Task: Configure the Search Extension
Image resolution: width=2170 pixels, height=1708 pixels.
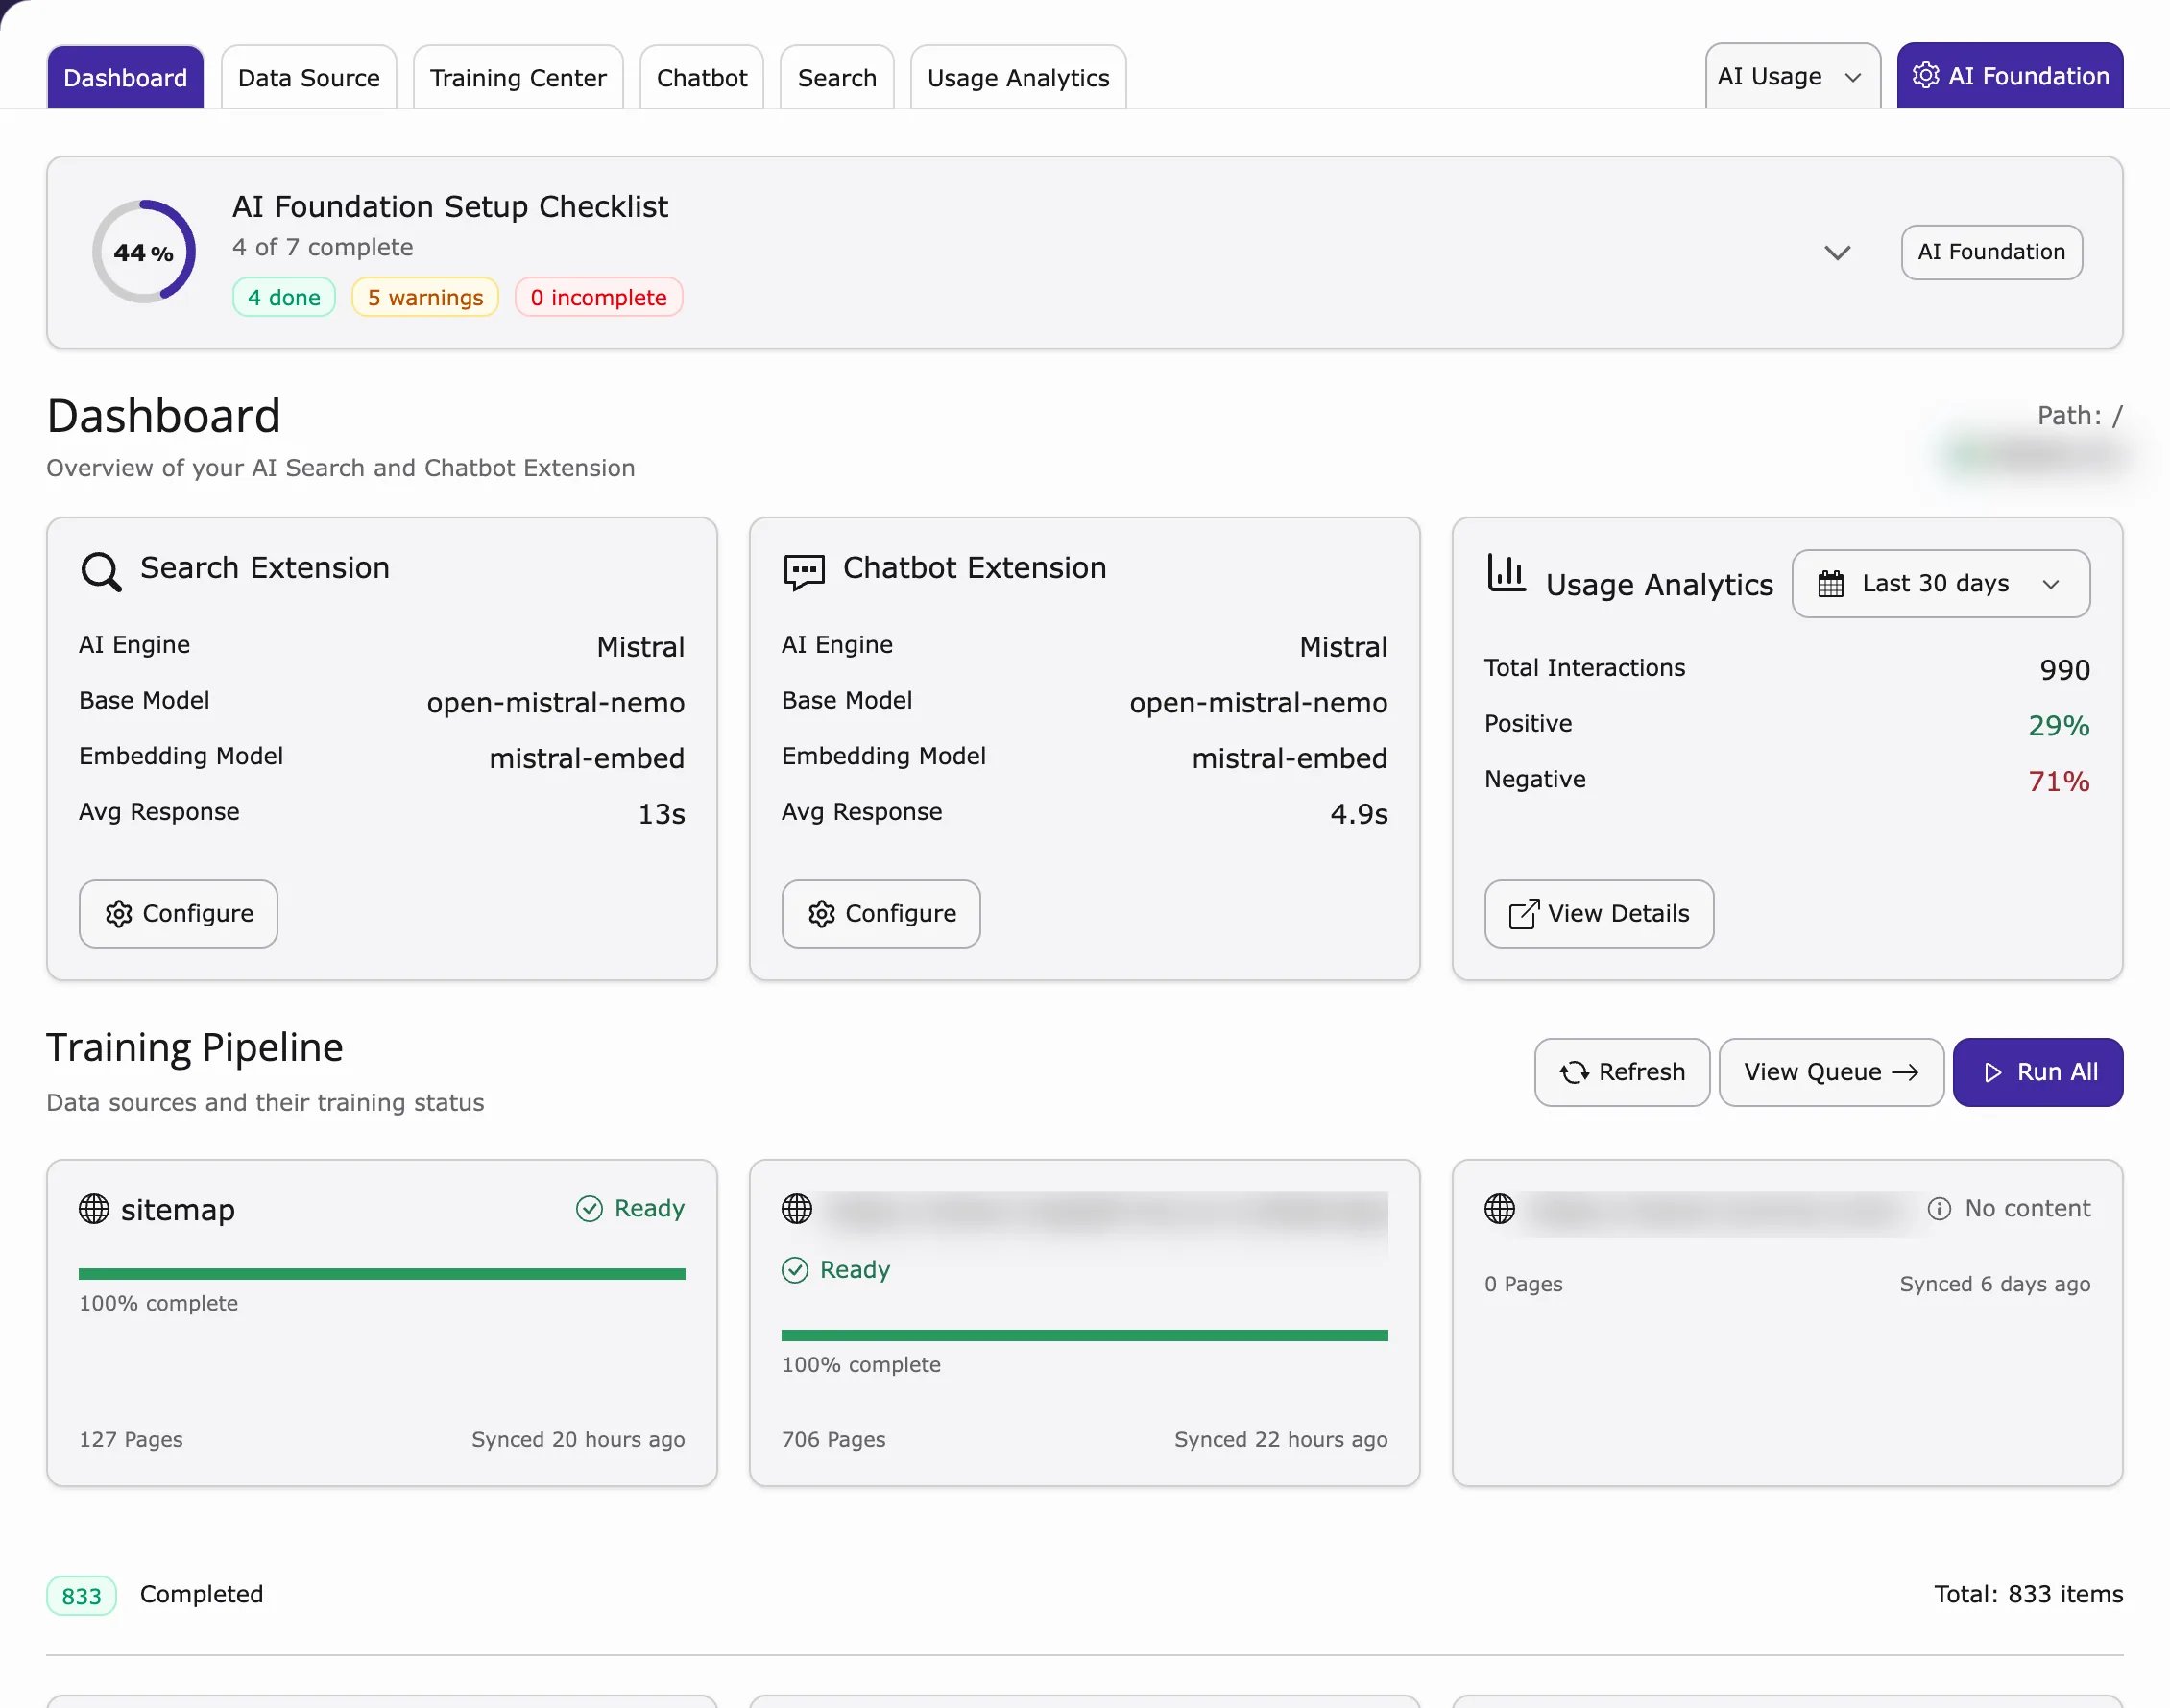Action: [x=178, y=913]
